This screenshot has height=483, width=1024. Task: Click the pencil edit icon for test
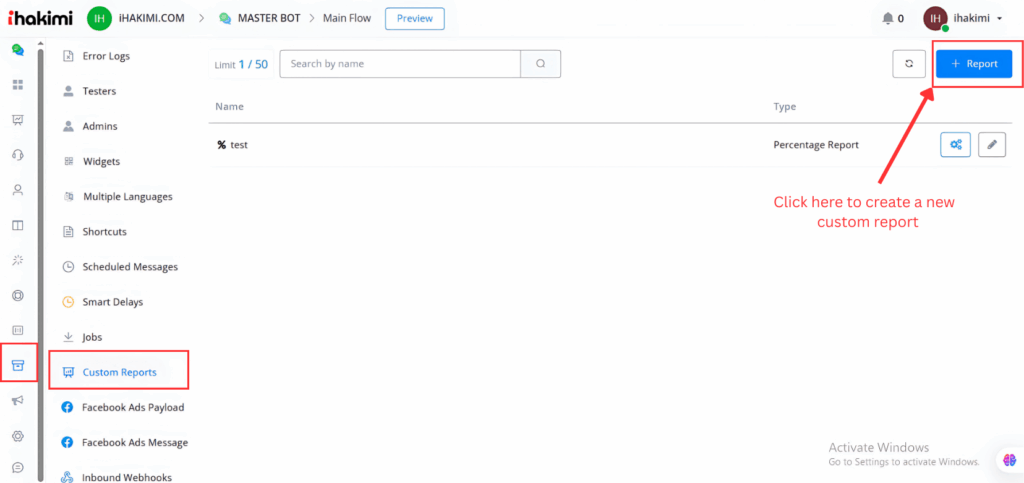(991, 145)
